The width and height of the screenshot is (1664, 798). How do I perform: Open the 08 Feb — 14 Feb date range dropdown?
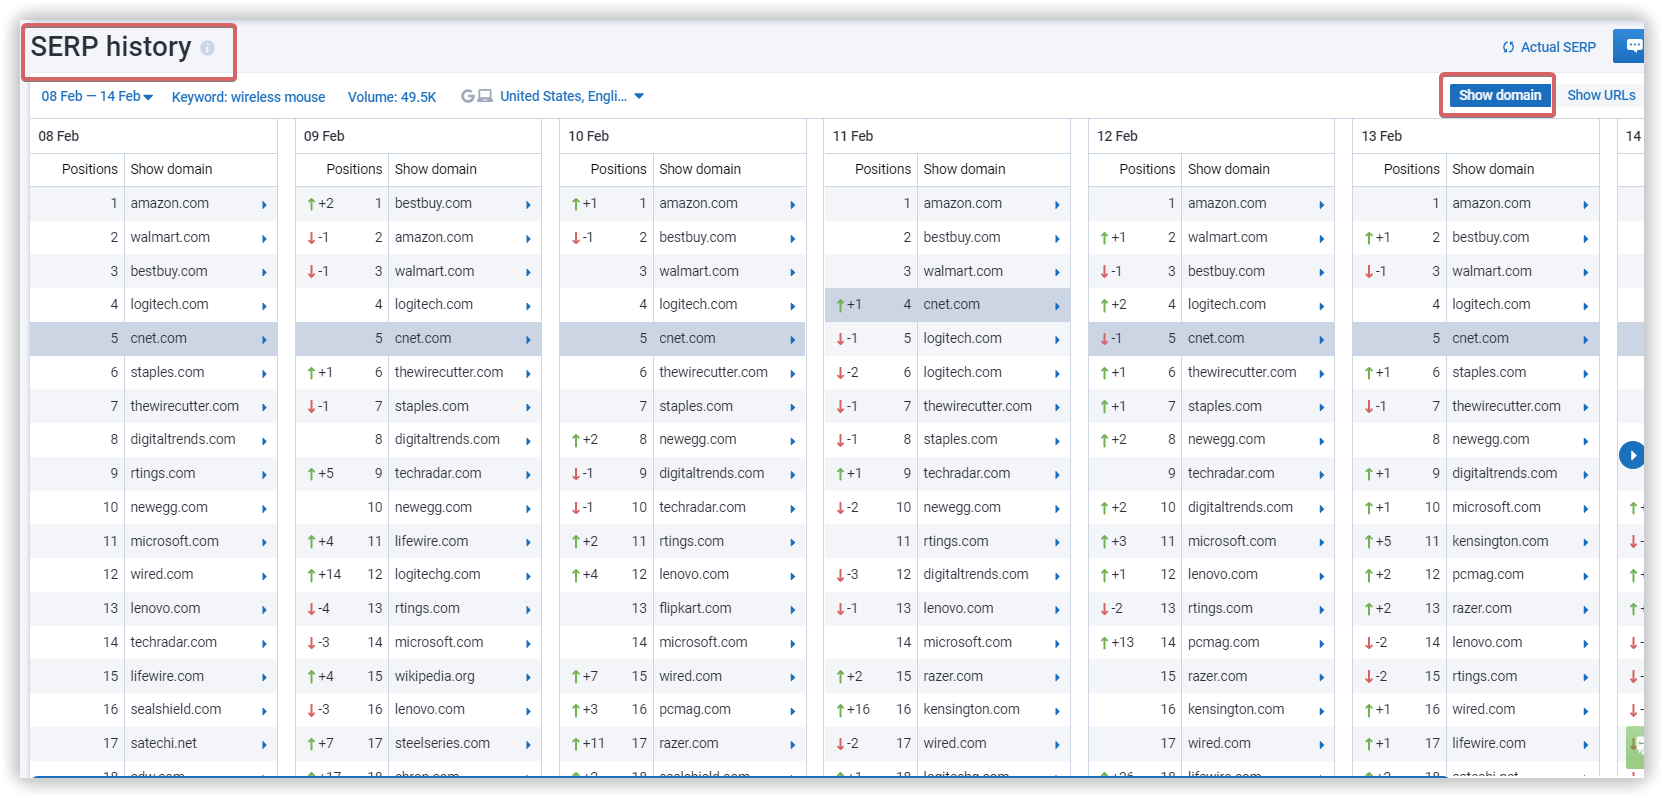(x=97, y=96)
